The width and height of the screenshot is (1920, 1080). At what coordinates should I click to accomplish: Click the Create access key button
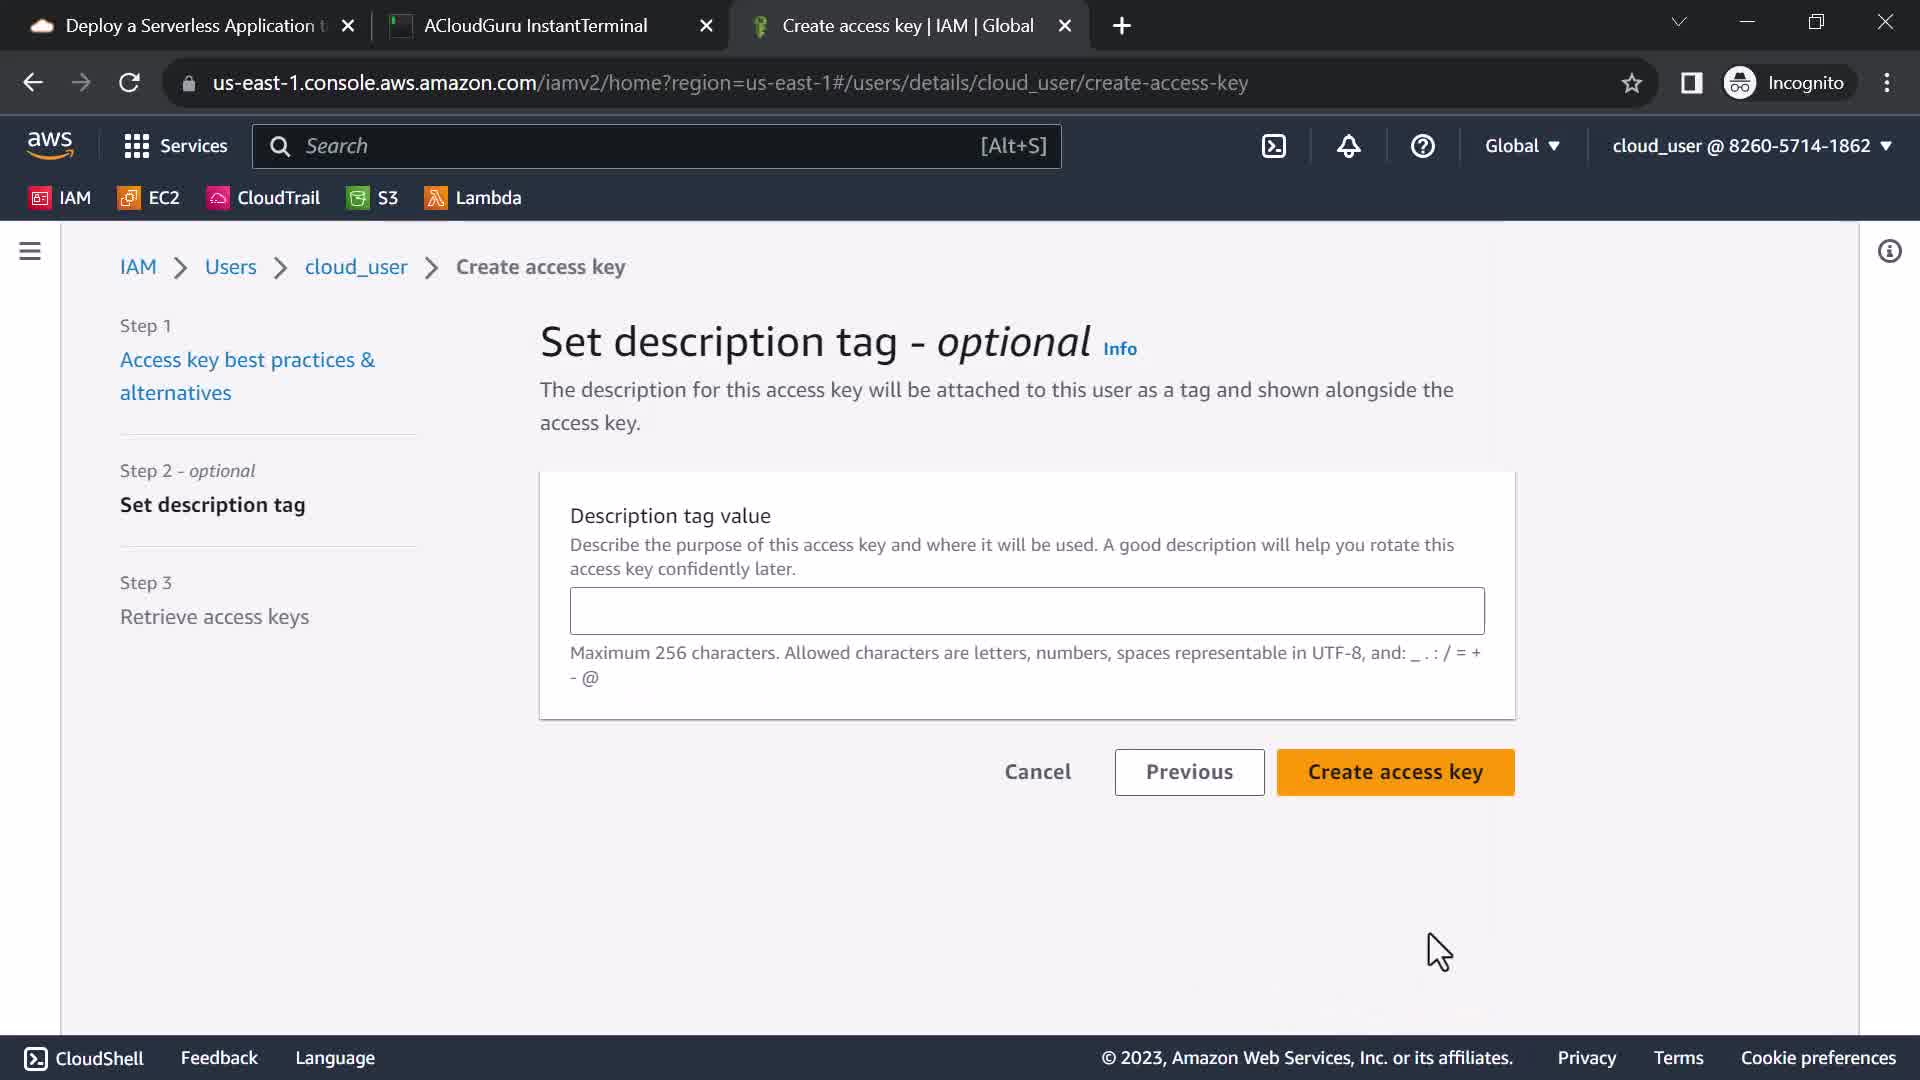coord(1395,772)
